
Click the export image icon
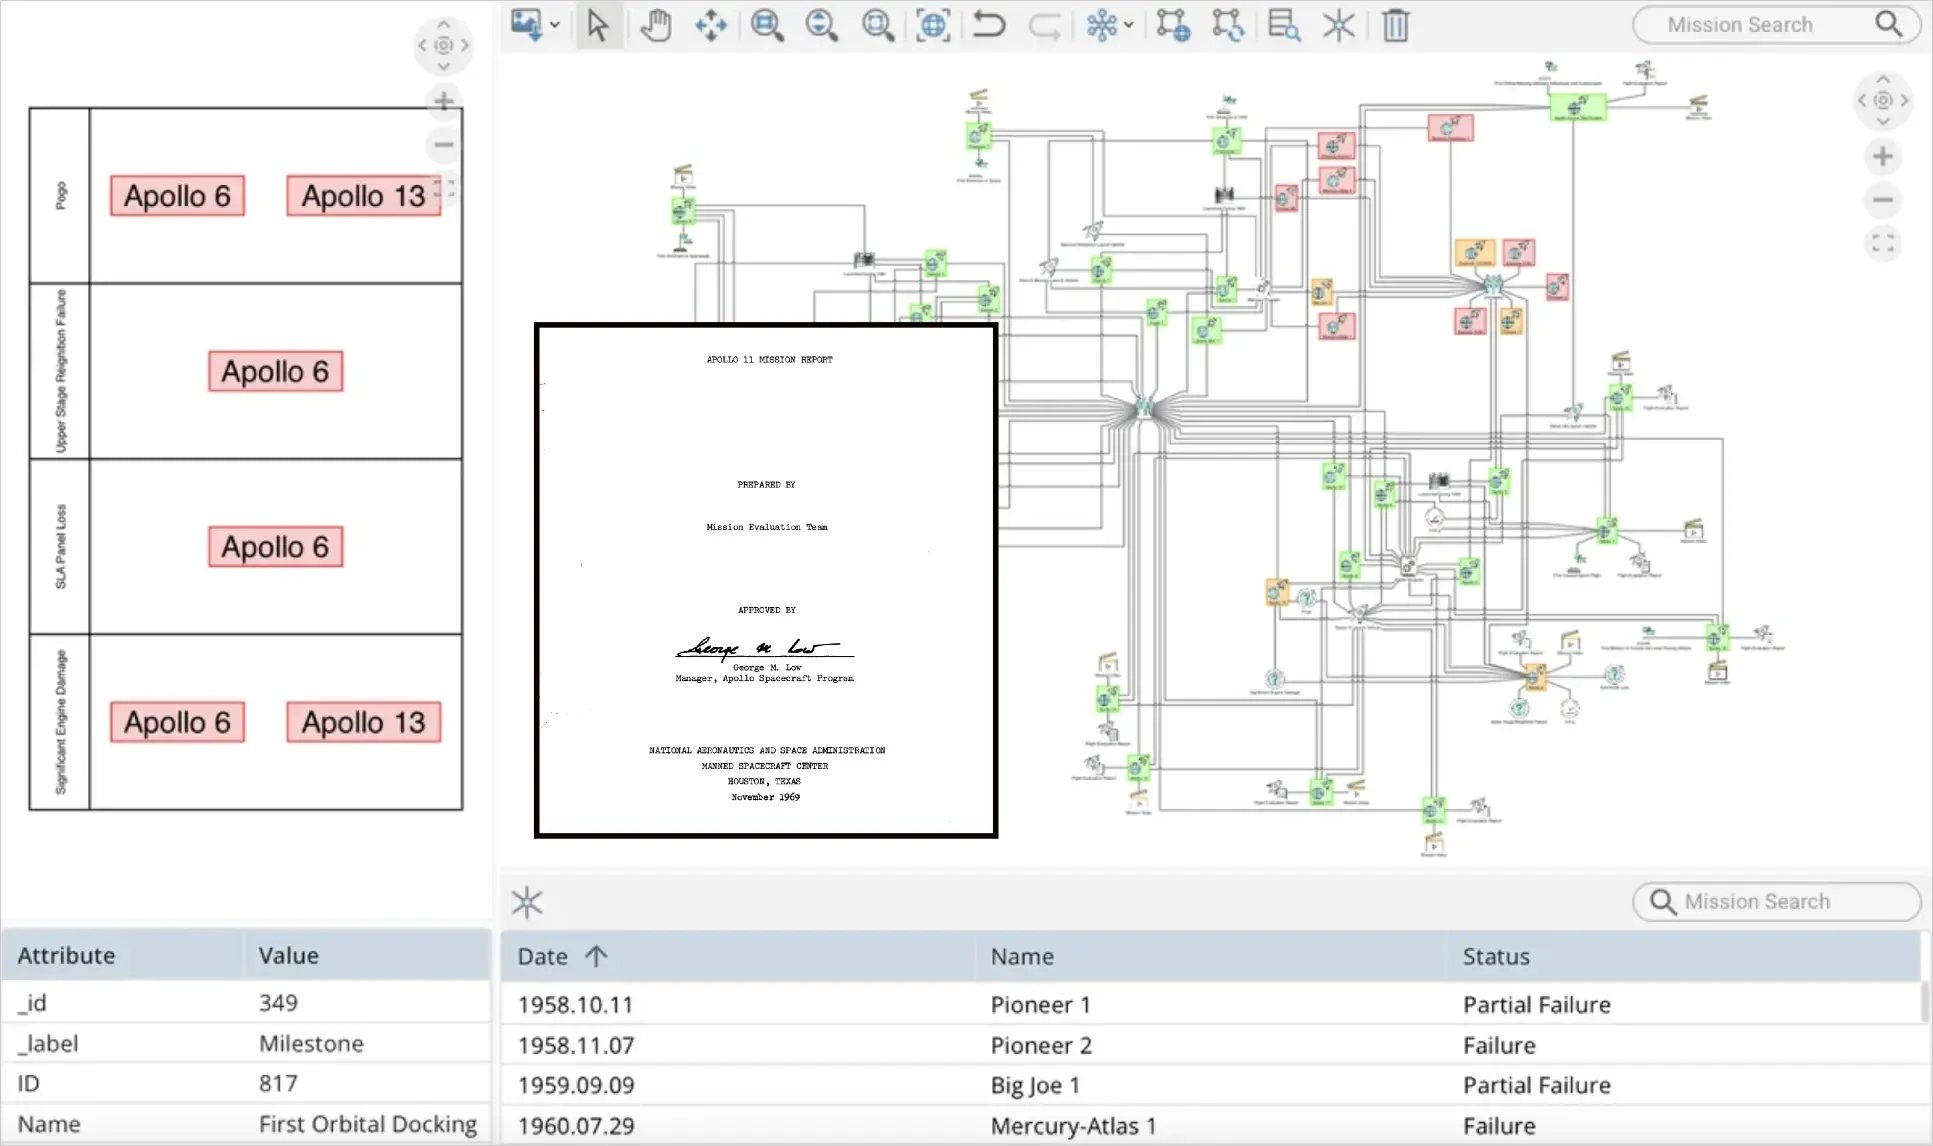(526, 24)
